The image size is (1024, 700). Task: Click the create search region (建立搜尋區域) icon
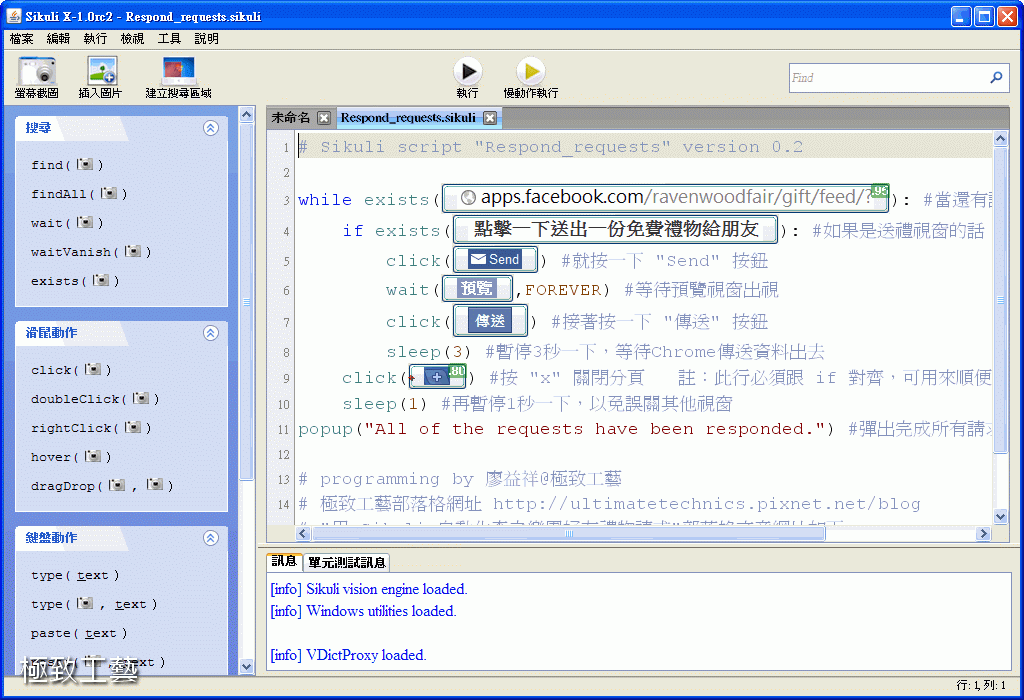178,71
